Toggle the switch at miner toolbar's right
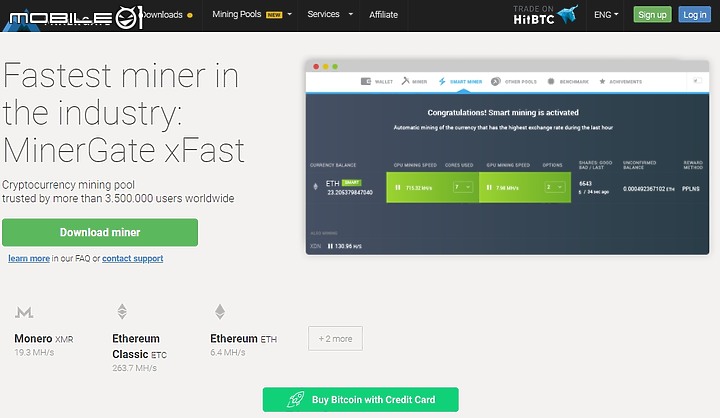 point(697,81)
